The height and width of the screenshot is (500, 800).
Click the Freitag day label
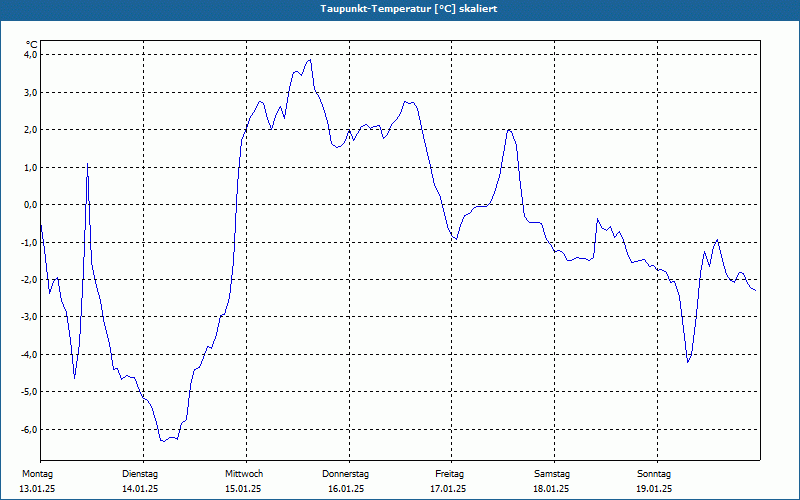click(449, 474)
